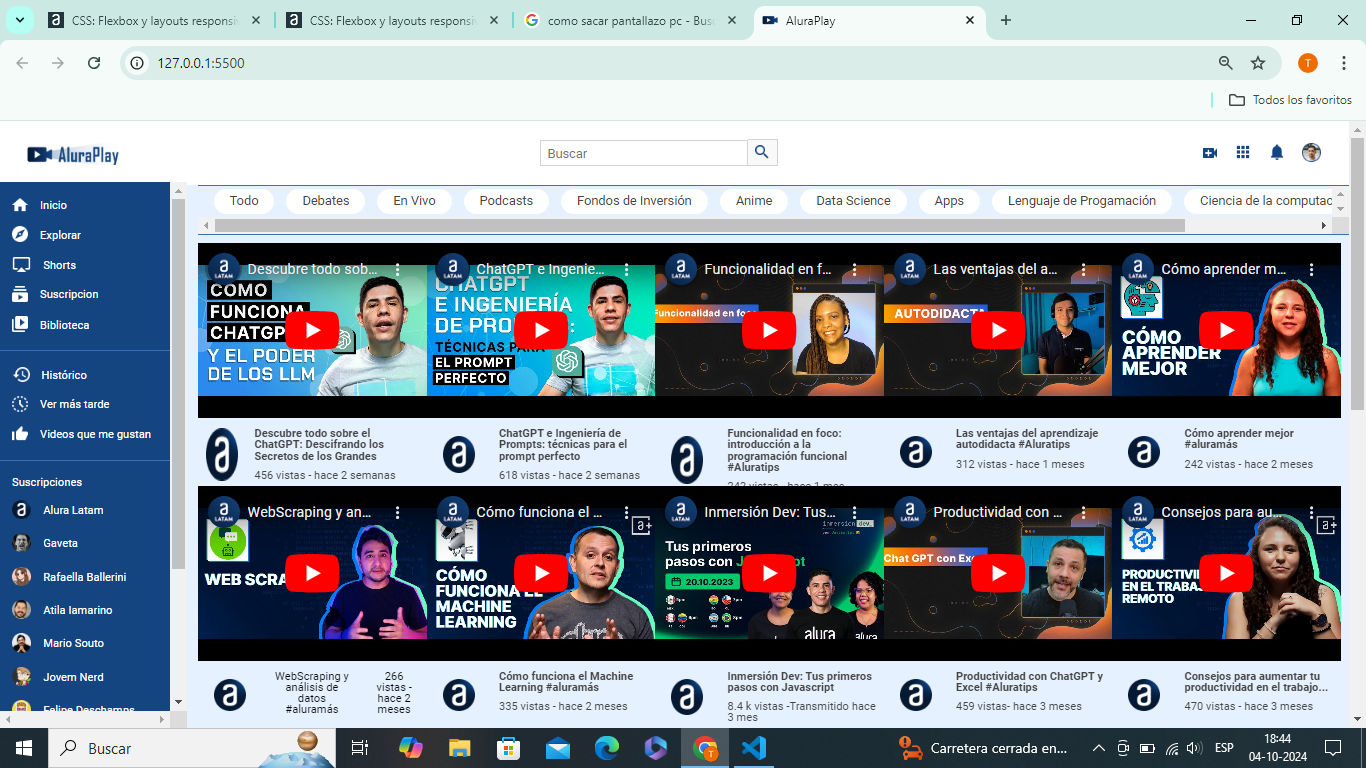1366x768 pixels.
Task: Open three-dot menu on 'Las ventajas' video
Action: point(1082,270)
